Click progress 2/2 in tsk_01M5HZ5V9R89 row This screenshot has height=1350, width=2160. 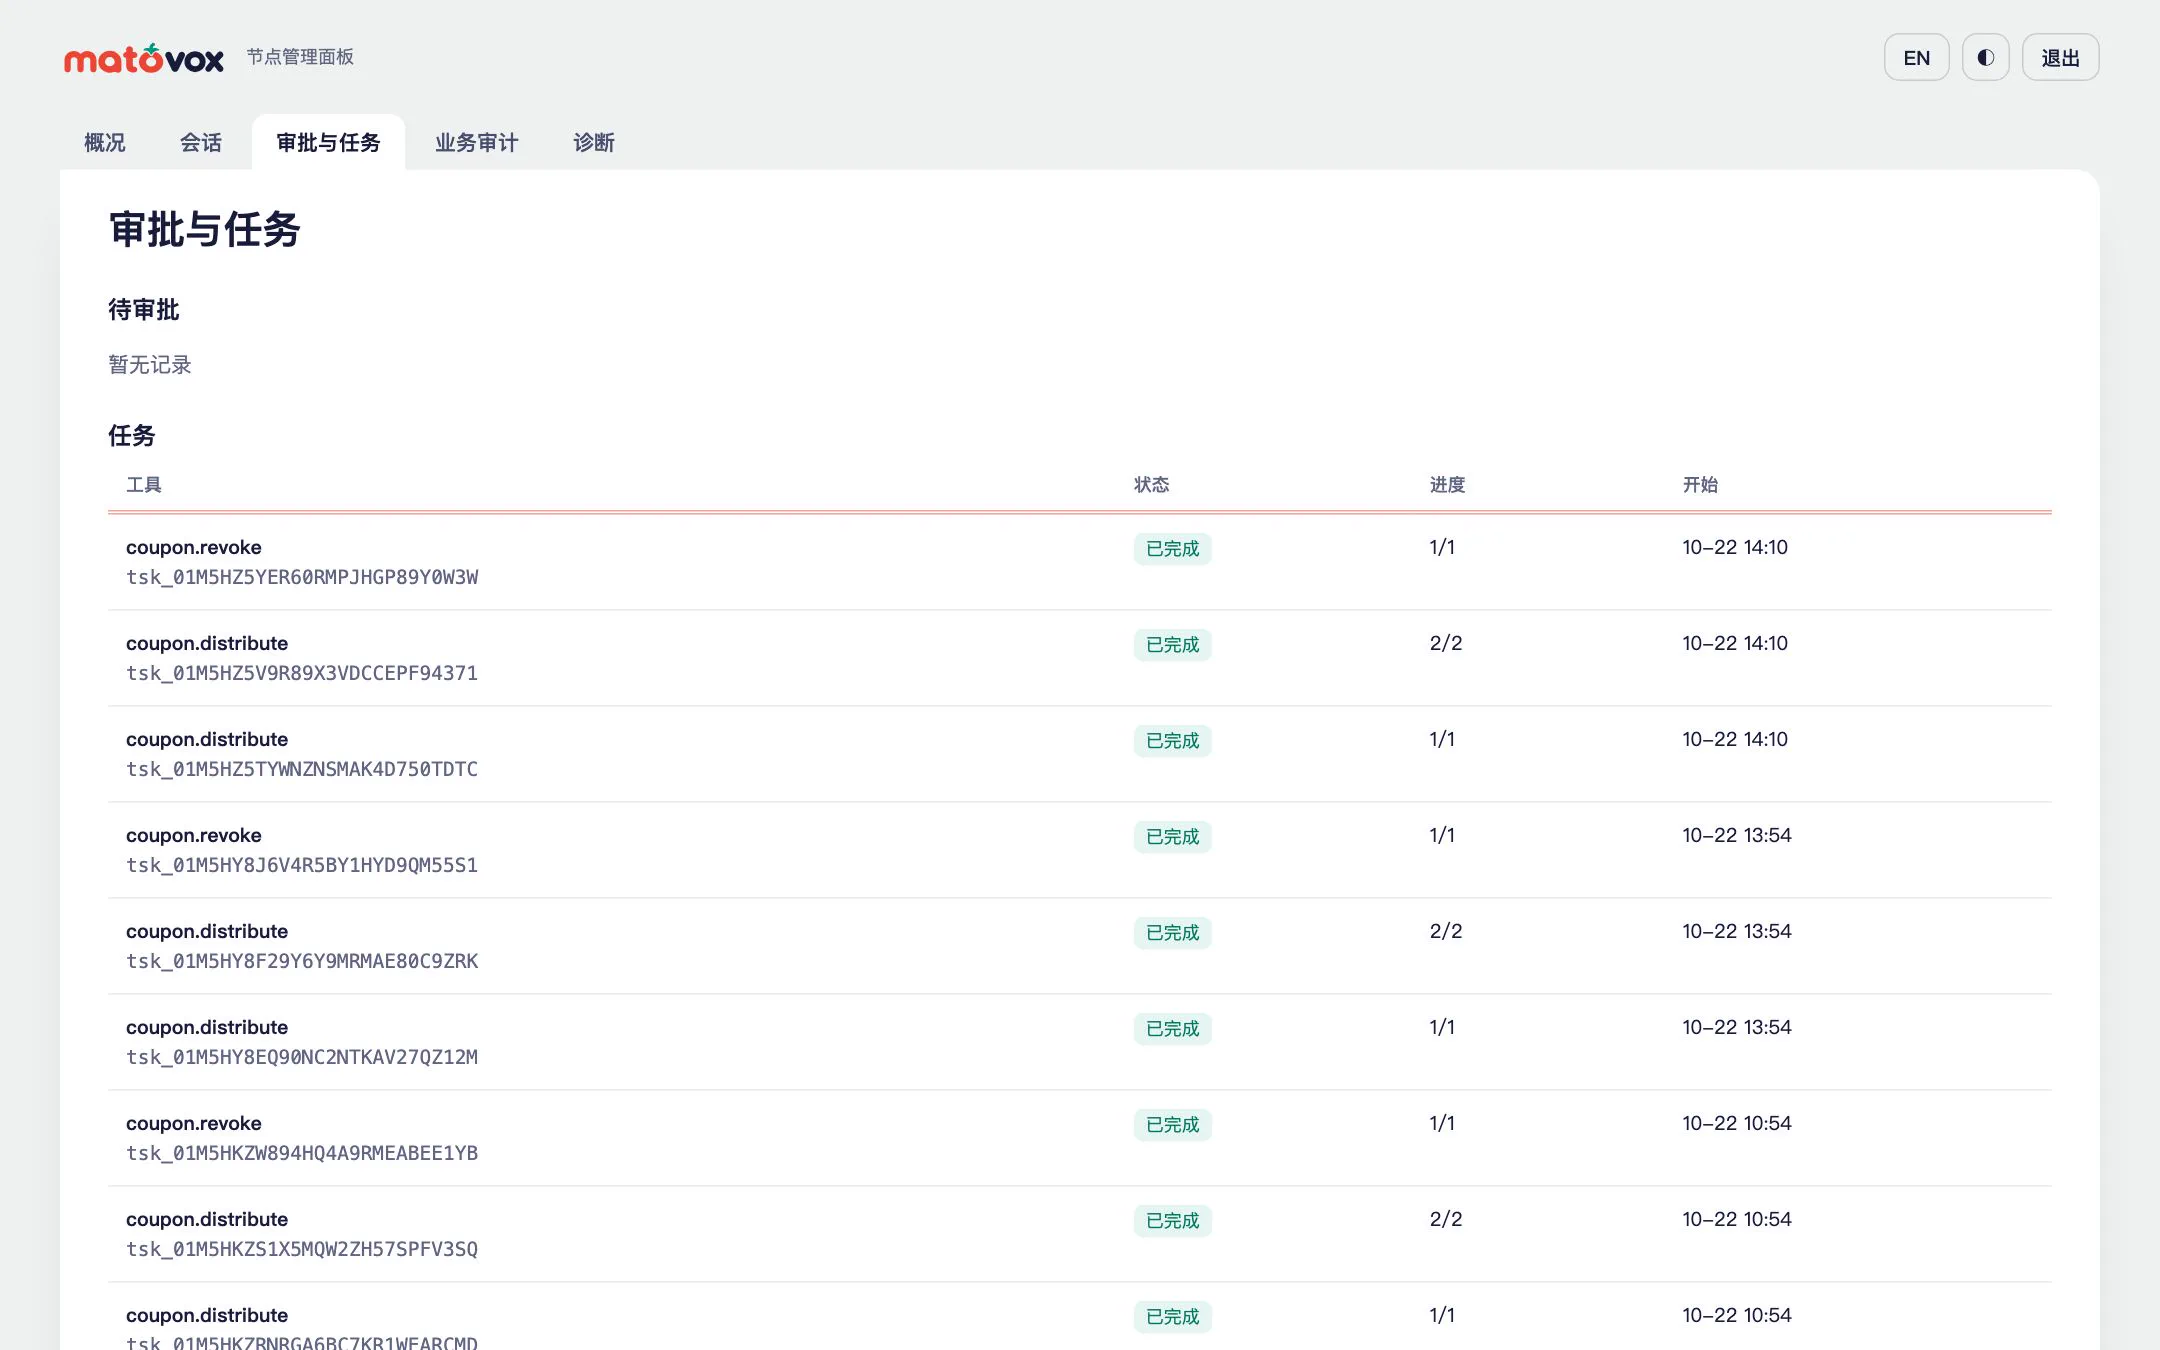[1446, 643]
